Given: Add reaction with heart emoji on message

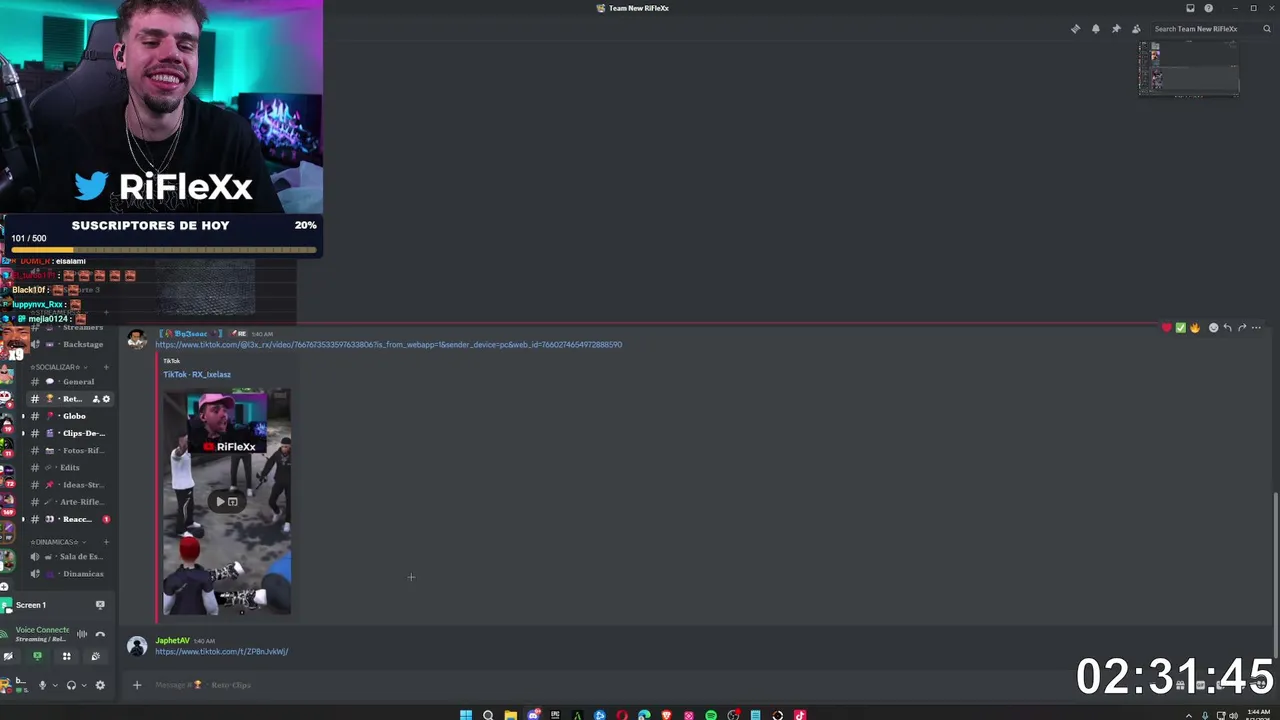Looking at the screenshot, I should pos(1166,328).
